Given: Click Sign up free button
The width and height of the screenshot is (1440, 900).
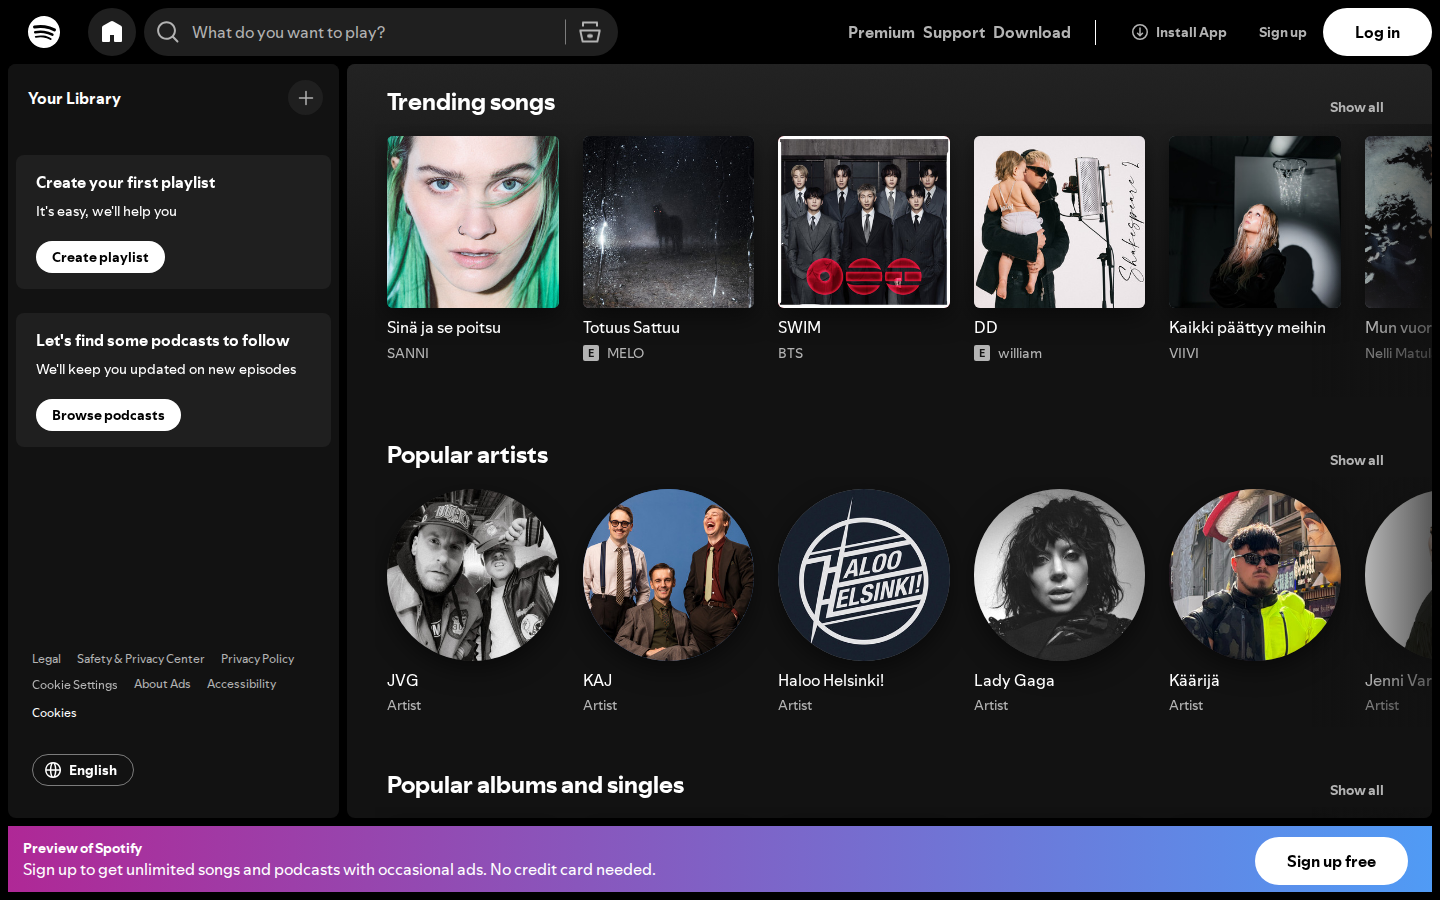Looking at the screenshot, I should point(1331,861).
